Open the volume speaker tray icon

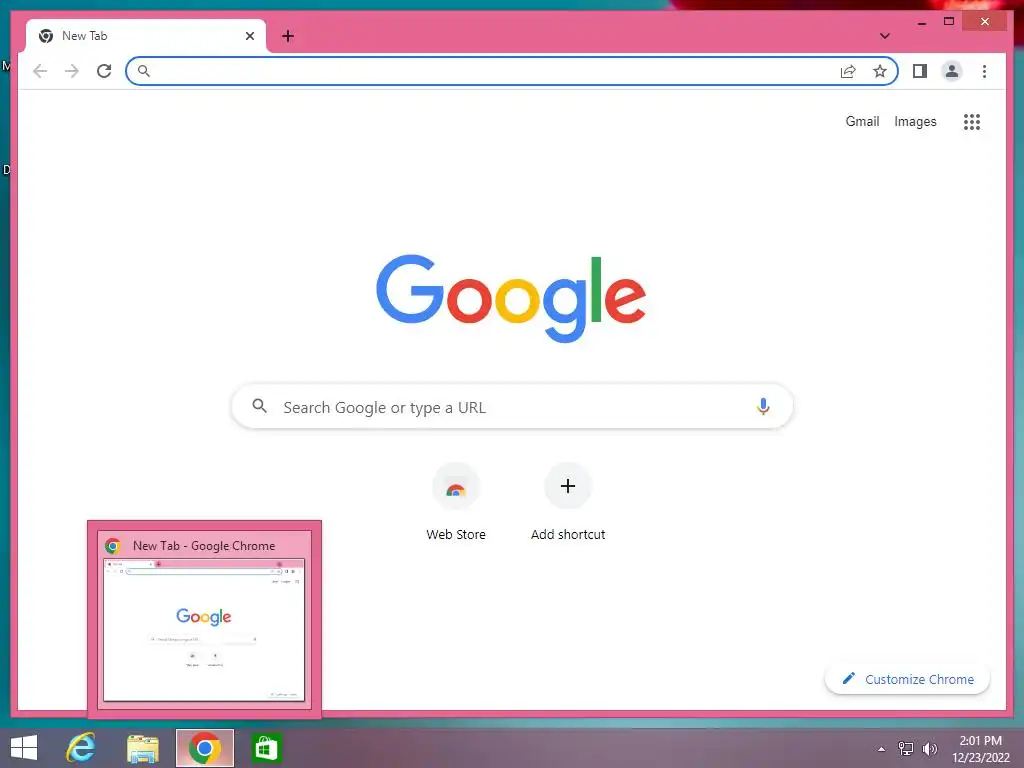pyautogui.click(x=929, y=749)
